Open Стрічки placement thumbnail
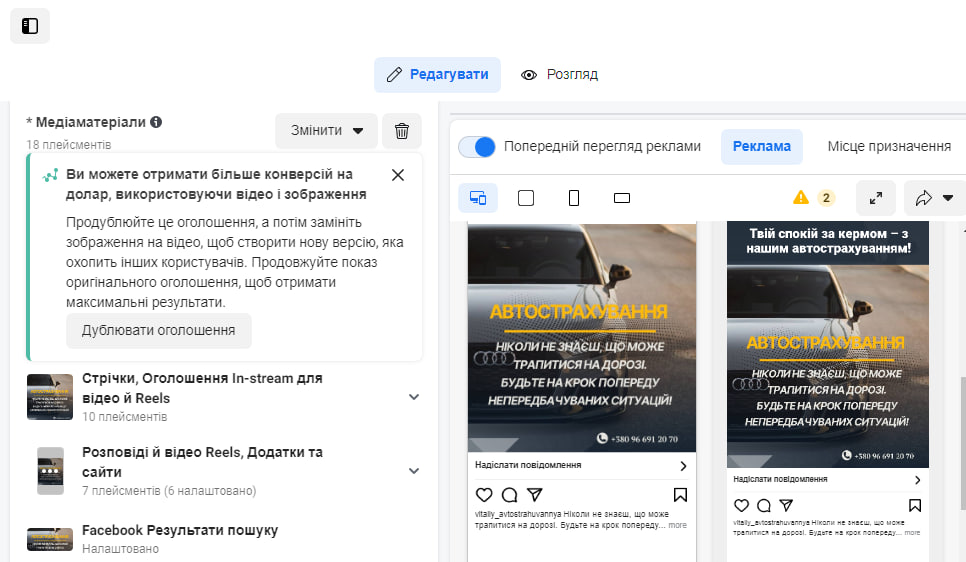 [50, 397]
